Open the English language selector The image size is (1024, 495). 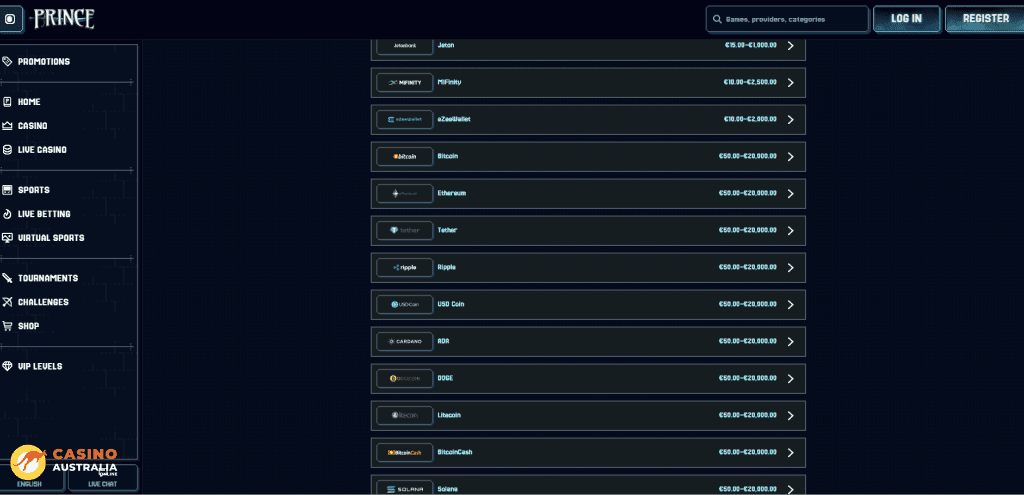click(30, 479)
